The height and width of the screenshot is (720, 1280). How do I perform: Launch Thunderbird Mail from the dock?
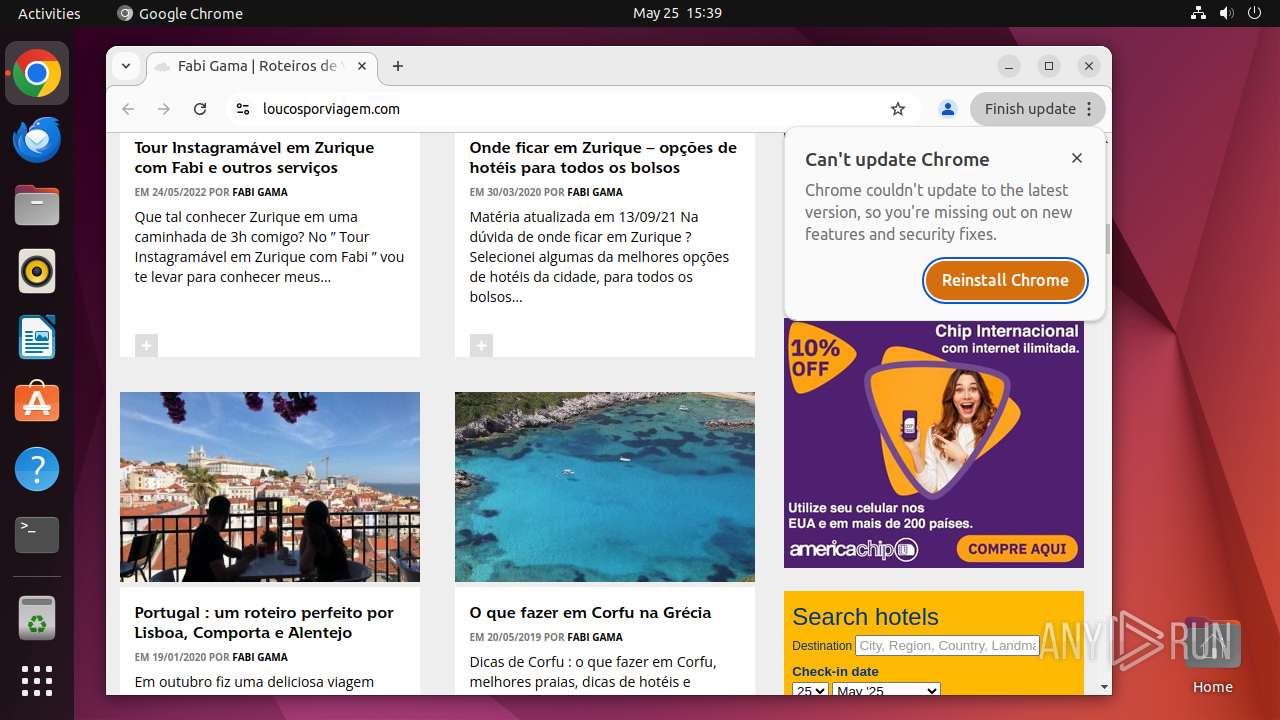coord(37,140)
